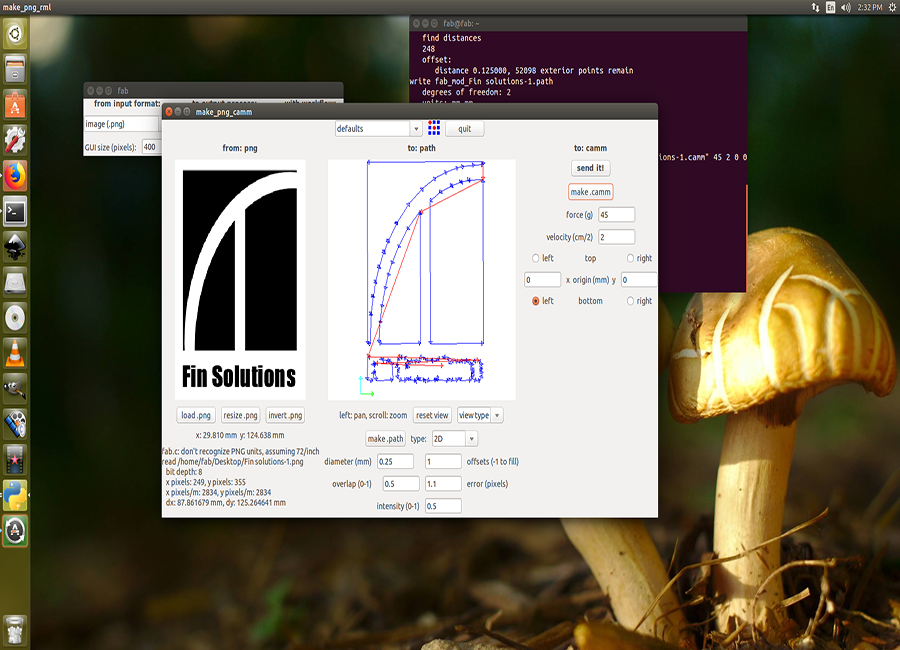Viewport: 900px width, 650px height.
Task: Open the Trash in the dock
Action: coord(15,630)
